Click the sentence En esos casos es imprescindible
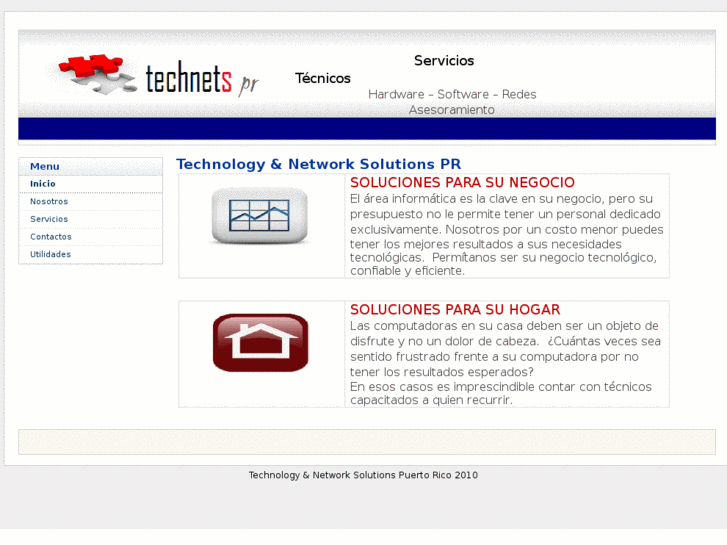727x545 pixels. click(x=501, y=393)
